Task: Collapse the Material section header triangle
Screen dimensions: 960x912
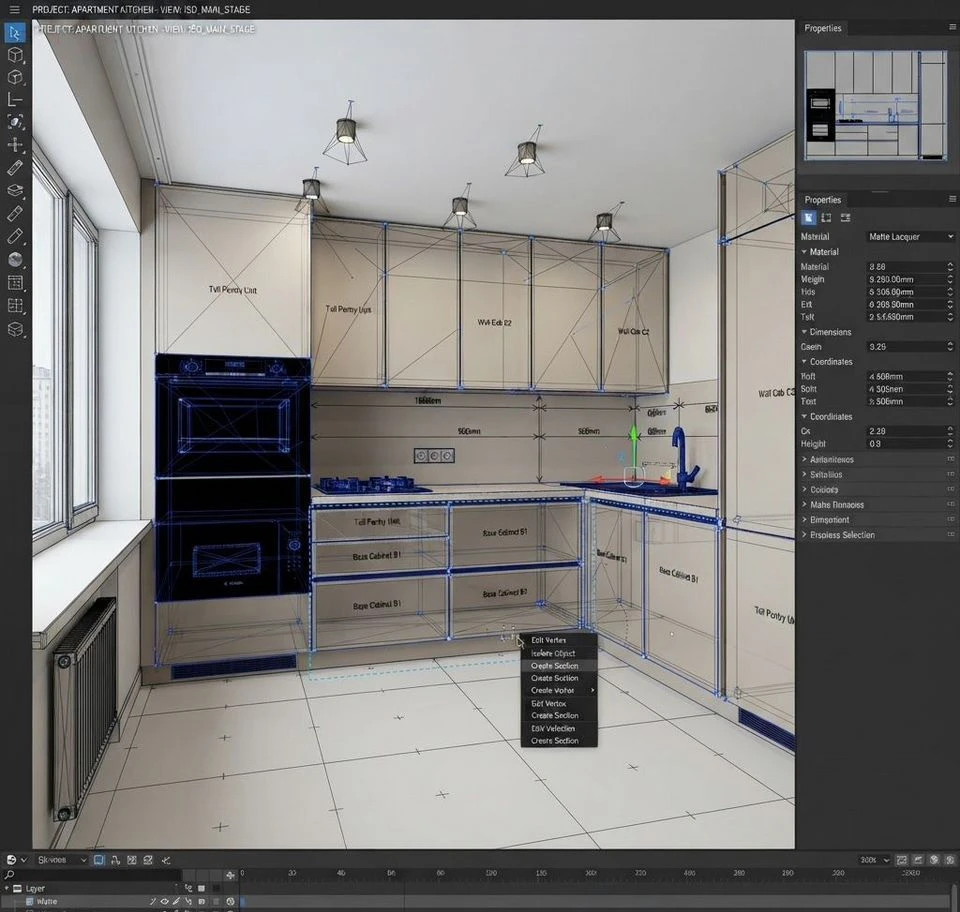Action: pyautogui.click(x=804, y=252)
